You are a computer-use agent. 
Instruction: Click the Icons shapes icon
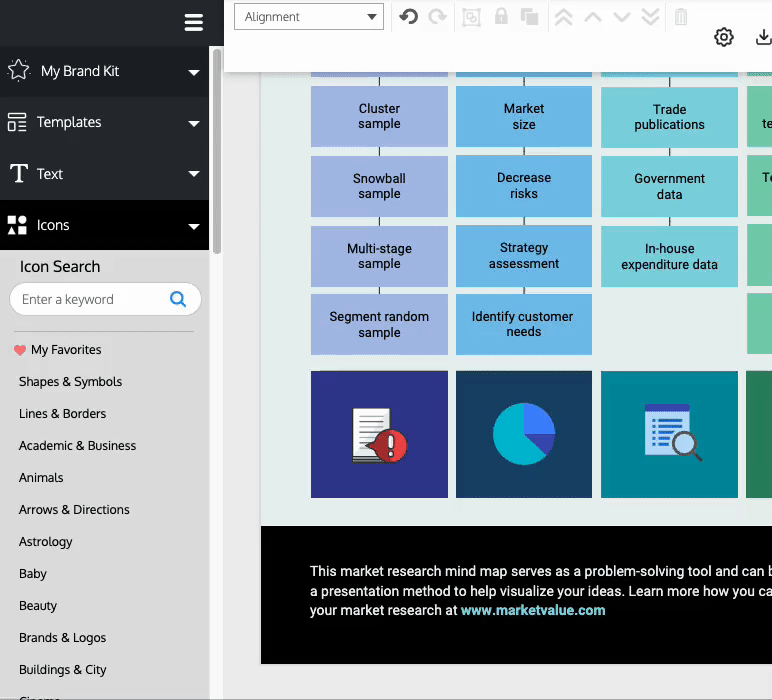pyautogui.click(x=17, y=225)
